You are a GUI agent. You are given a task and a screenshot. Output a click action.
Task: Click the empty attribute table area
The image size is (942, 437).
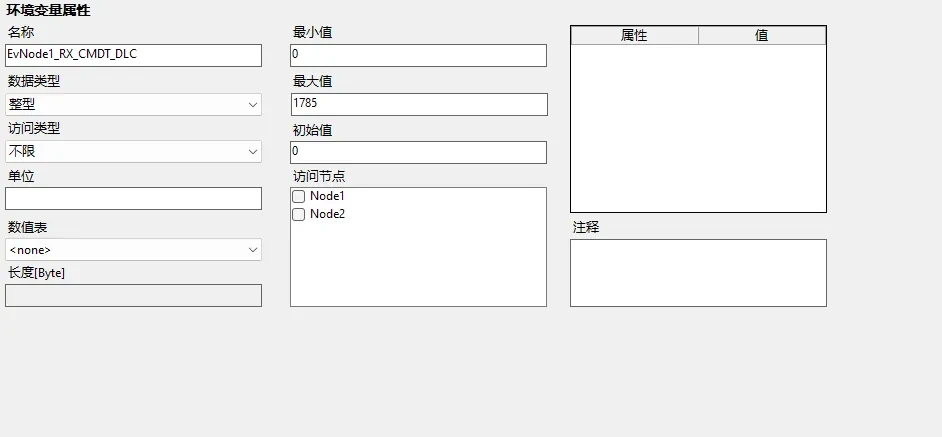(x=698, y=128)
